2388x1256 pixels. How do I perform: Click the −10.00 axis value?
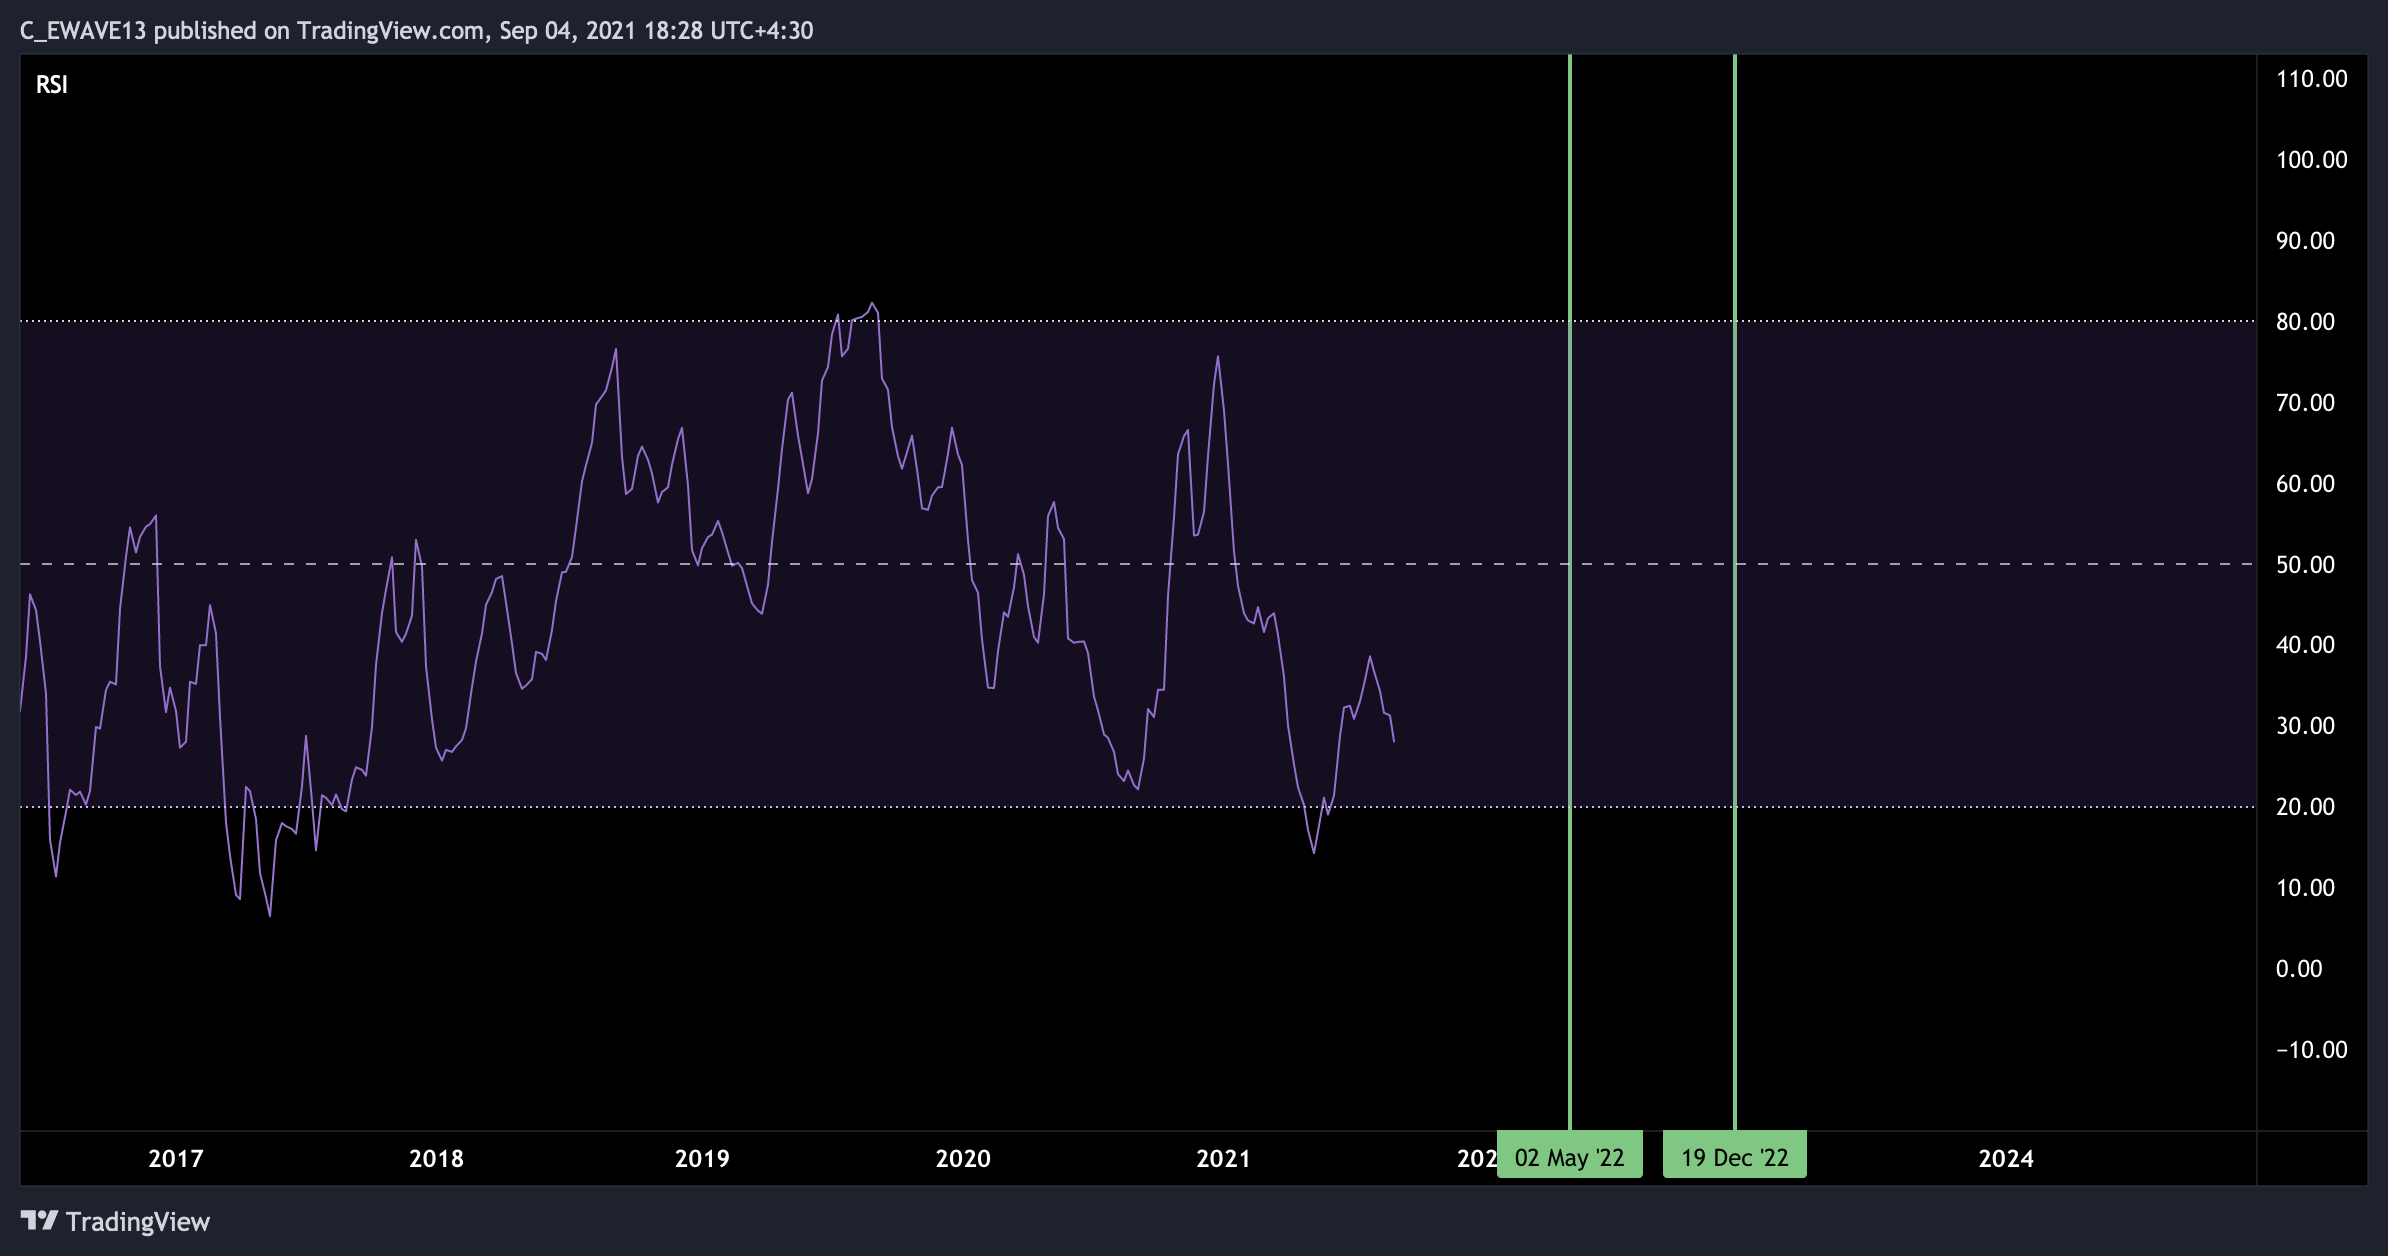[2311, 1049]
